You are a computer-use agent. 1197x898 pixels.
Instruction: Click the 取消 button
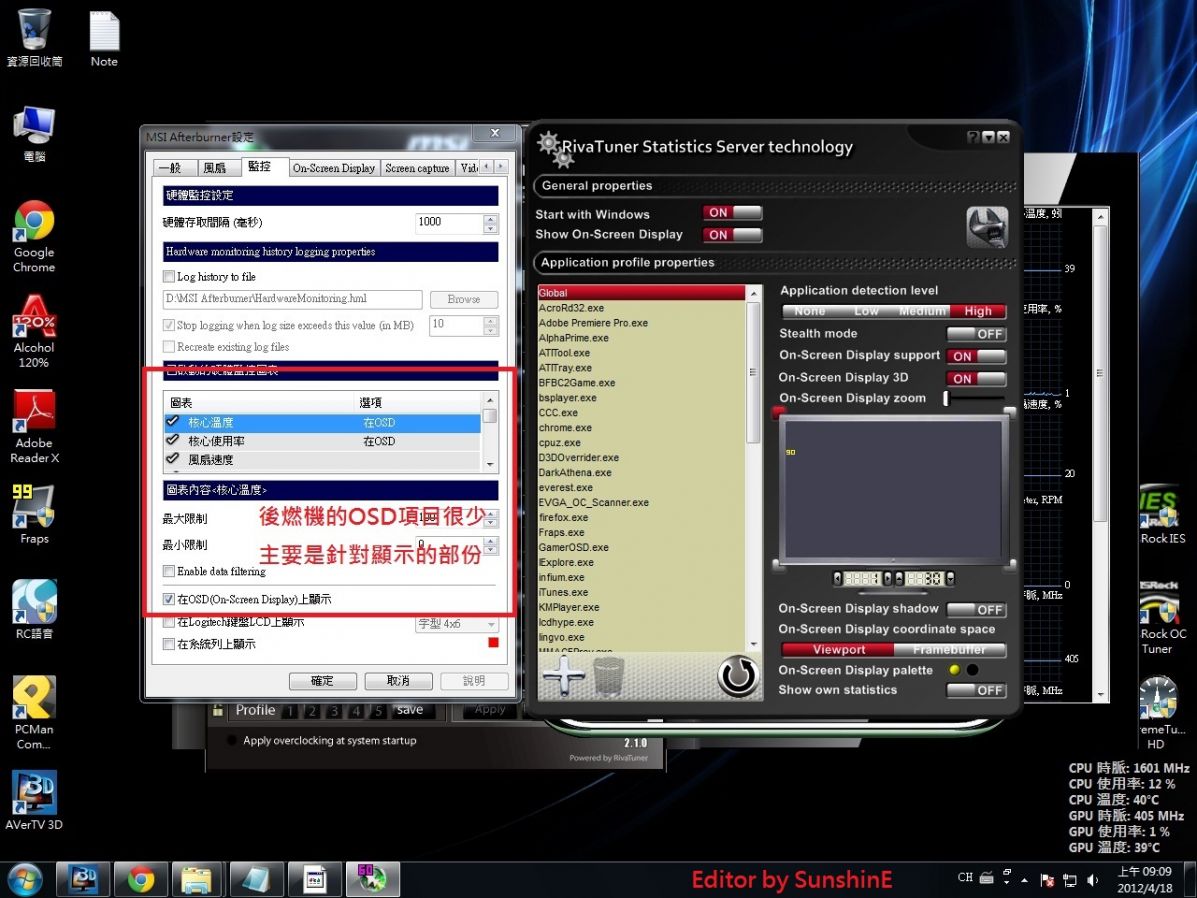(x=398, y=680)
